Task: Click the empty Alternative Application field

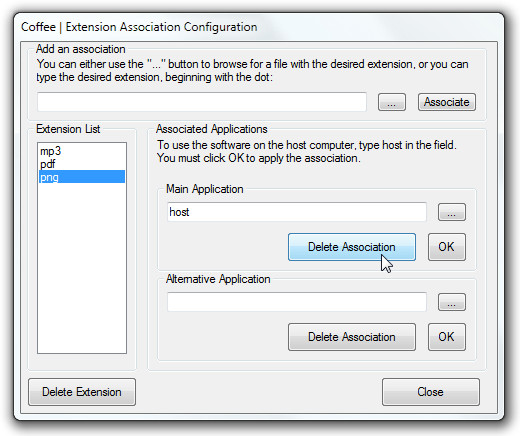Action: coord(297,302)
